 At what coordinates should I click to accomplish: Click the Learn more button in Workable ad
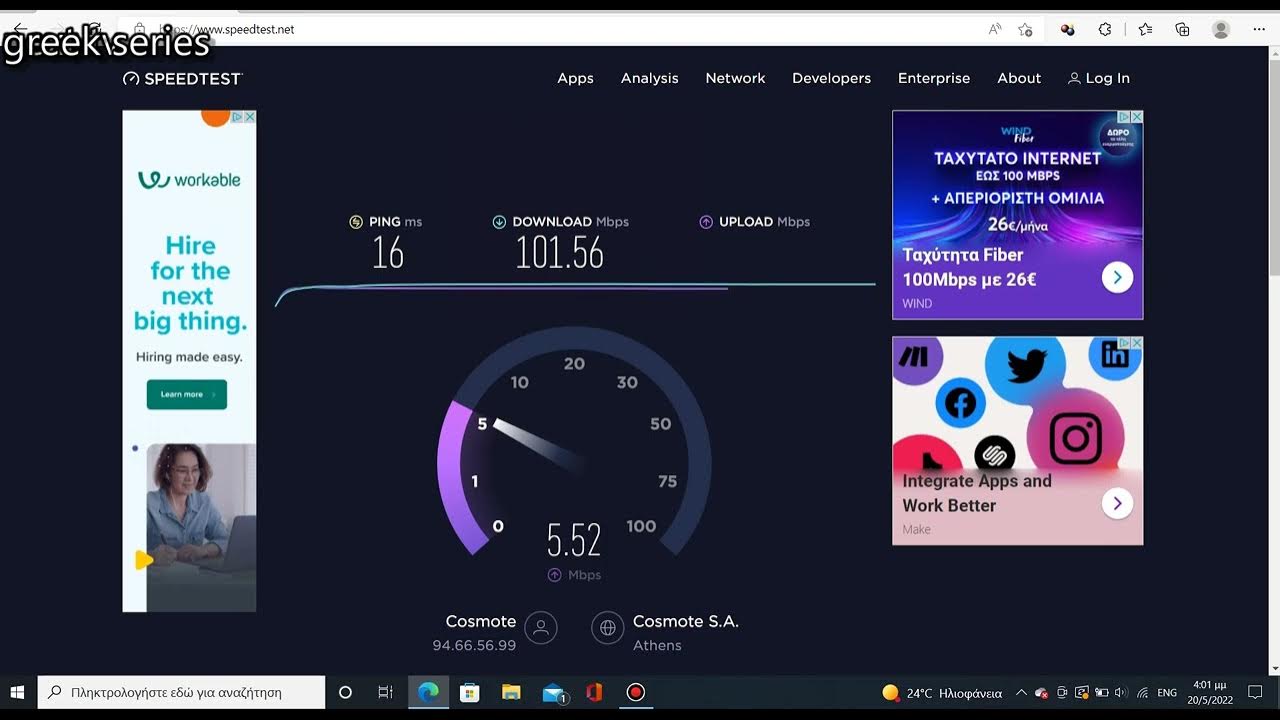187,394
